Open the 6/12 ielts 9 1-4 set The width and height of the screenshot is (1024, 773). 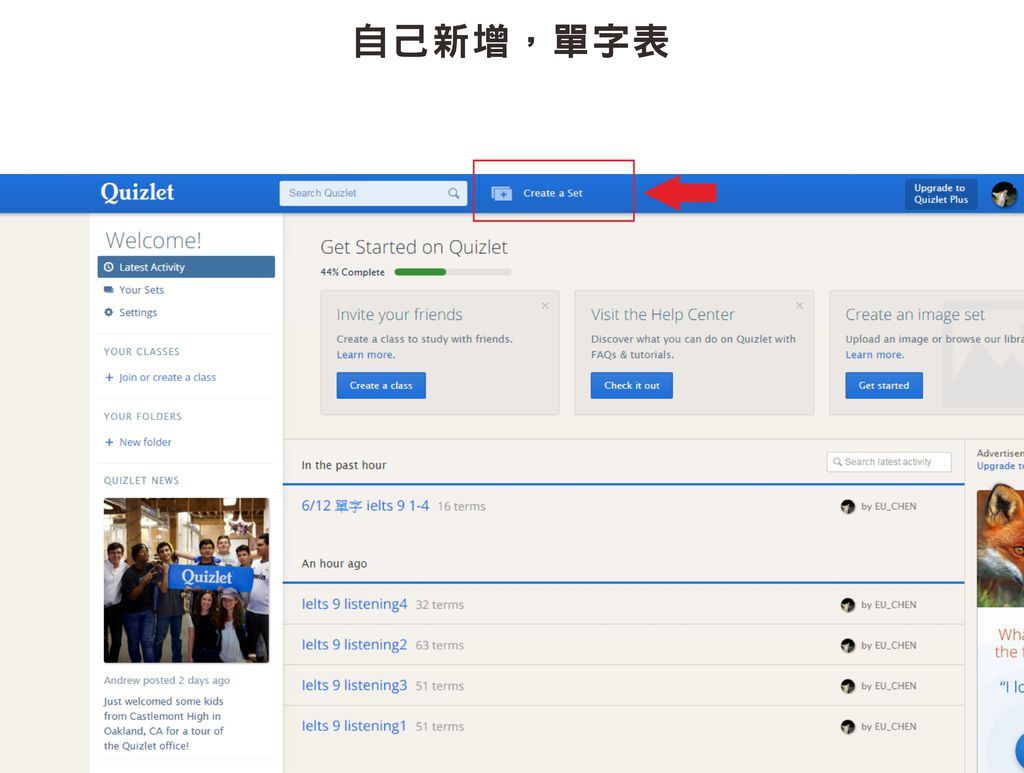pyautogui.click(x=365, y=506)
